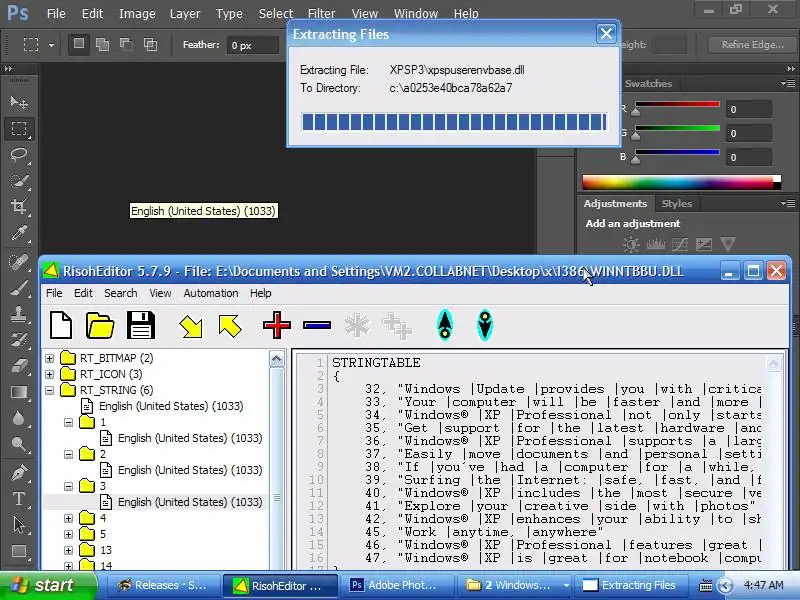Open RisohEditor Search menu
The image size is (800, 600).
120,293
